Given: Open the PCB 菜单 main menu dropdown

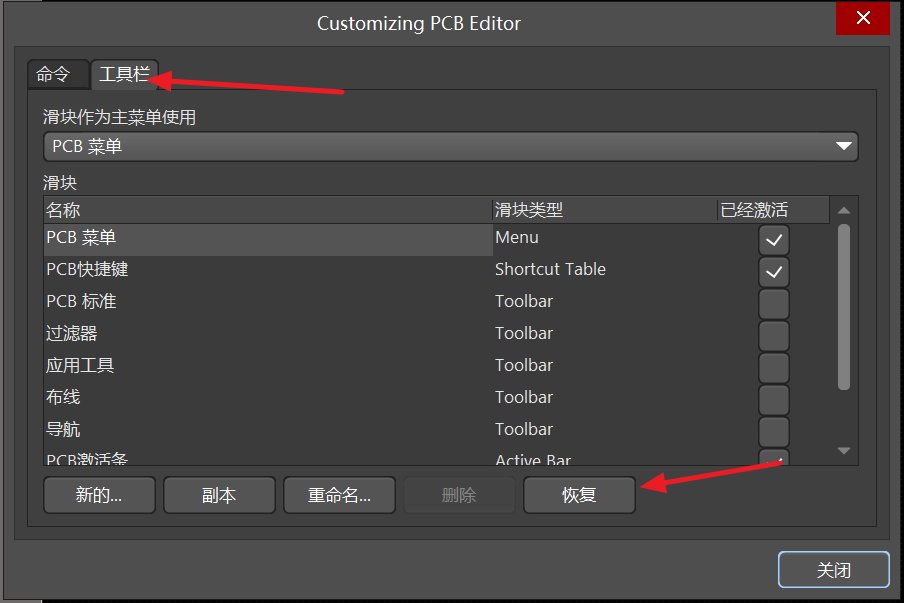Looking at the screenshot, I should click(x=450, y=146).
